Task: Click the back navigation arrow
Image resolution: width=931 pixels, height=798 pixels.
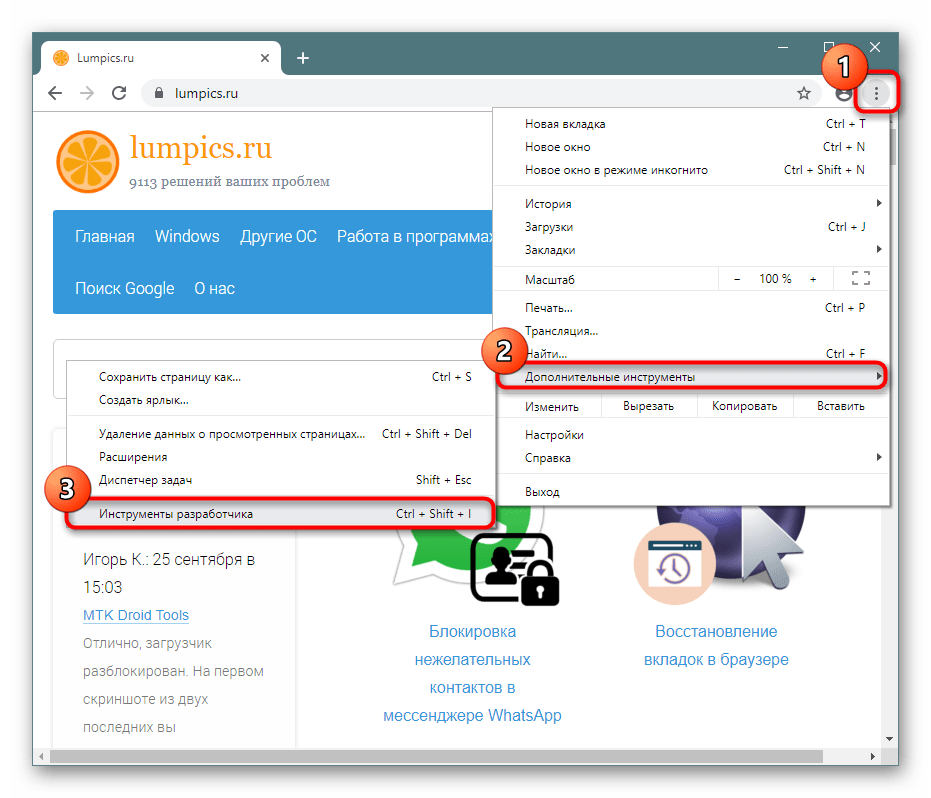Action: 56,93
